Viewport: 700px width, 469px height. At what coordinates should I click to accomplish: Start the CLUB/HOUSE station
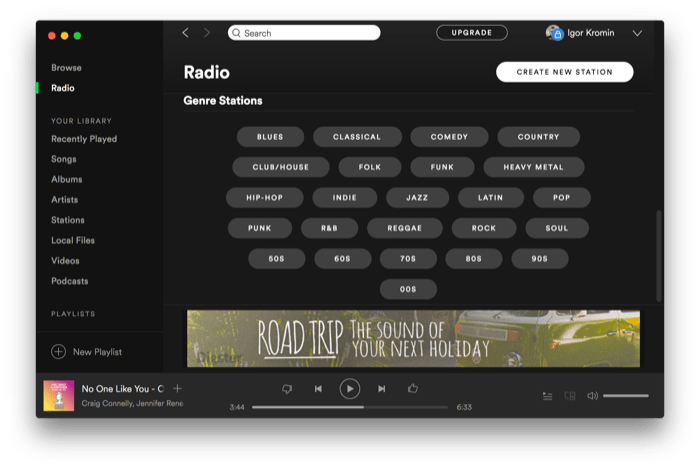(x=281, y=167)
